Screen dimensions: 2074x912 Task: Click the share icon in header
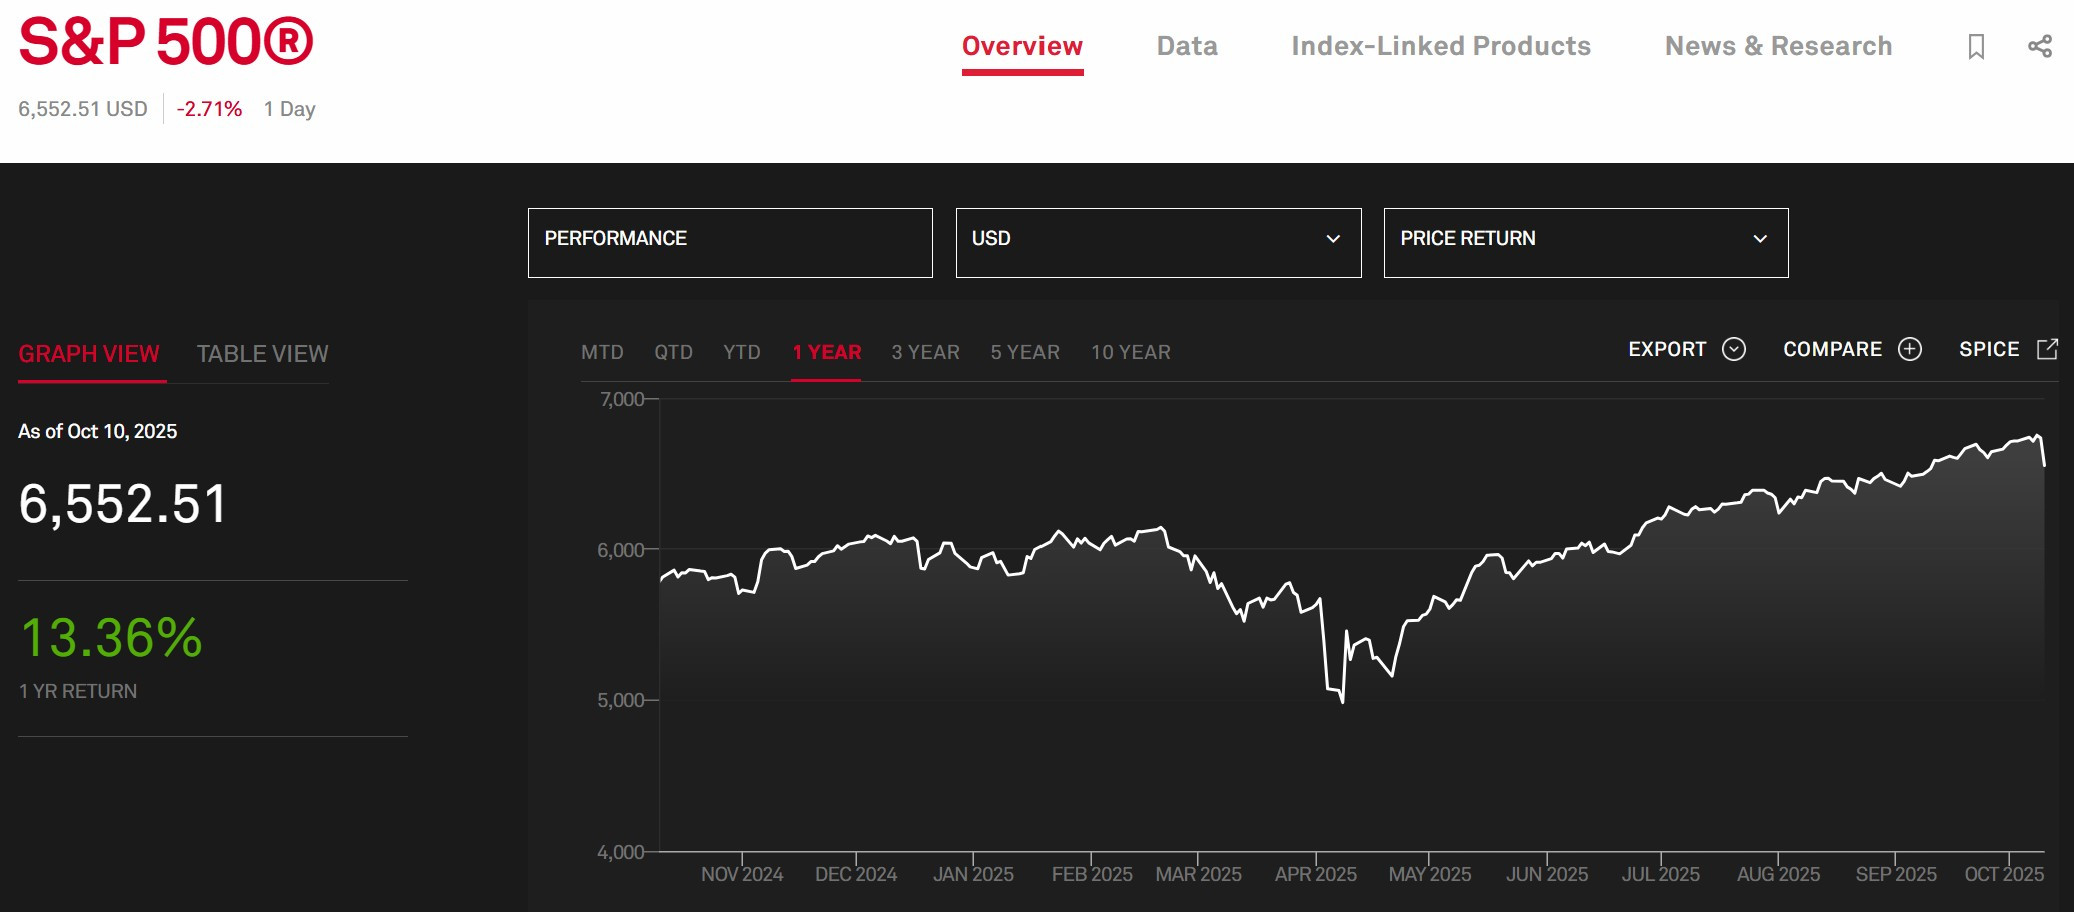tap(2040, 46)
